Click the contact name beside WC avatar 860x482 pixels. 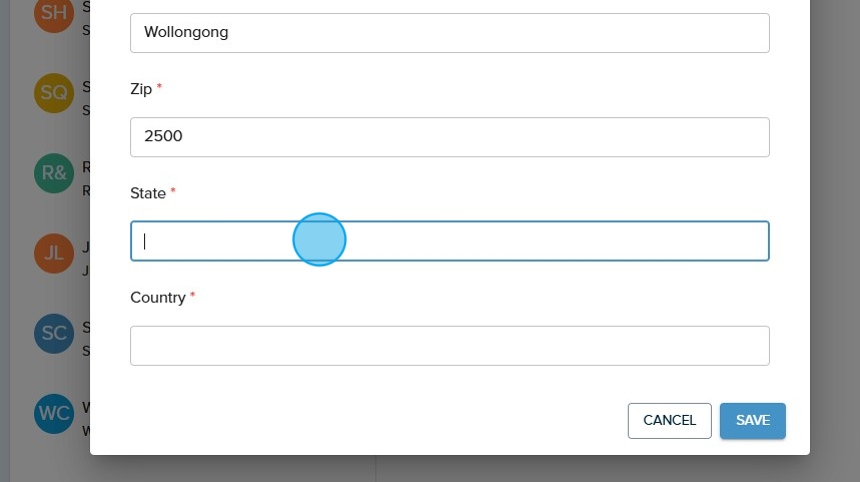pos(85,407)
